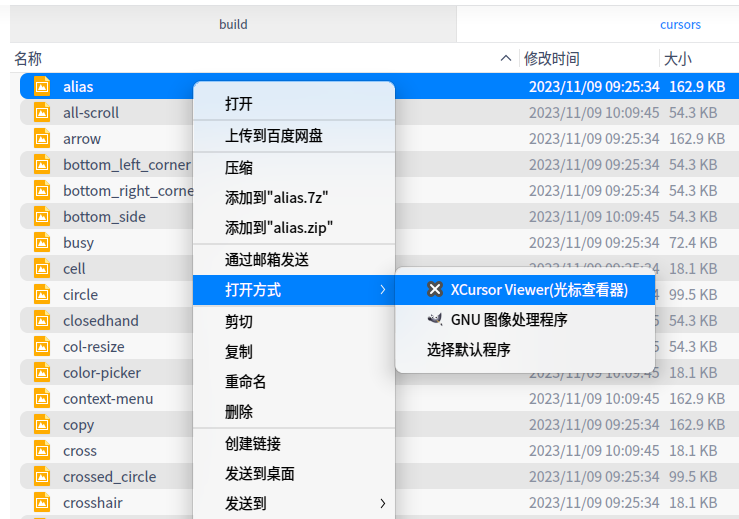Click the all-scroll file icon
The height and width of the screenshot is (519, 739).
42,113
